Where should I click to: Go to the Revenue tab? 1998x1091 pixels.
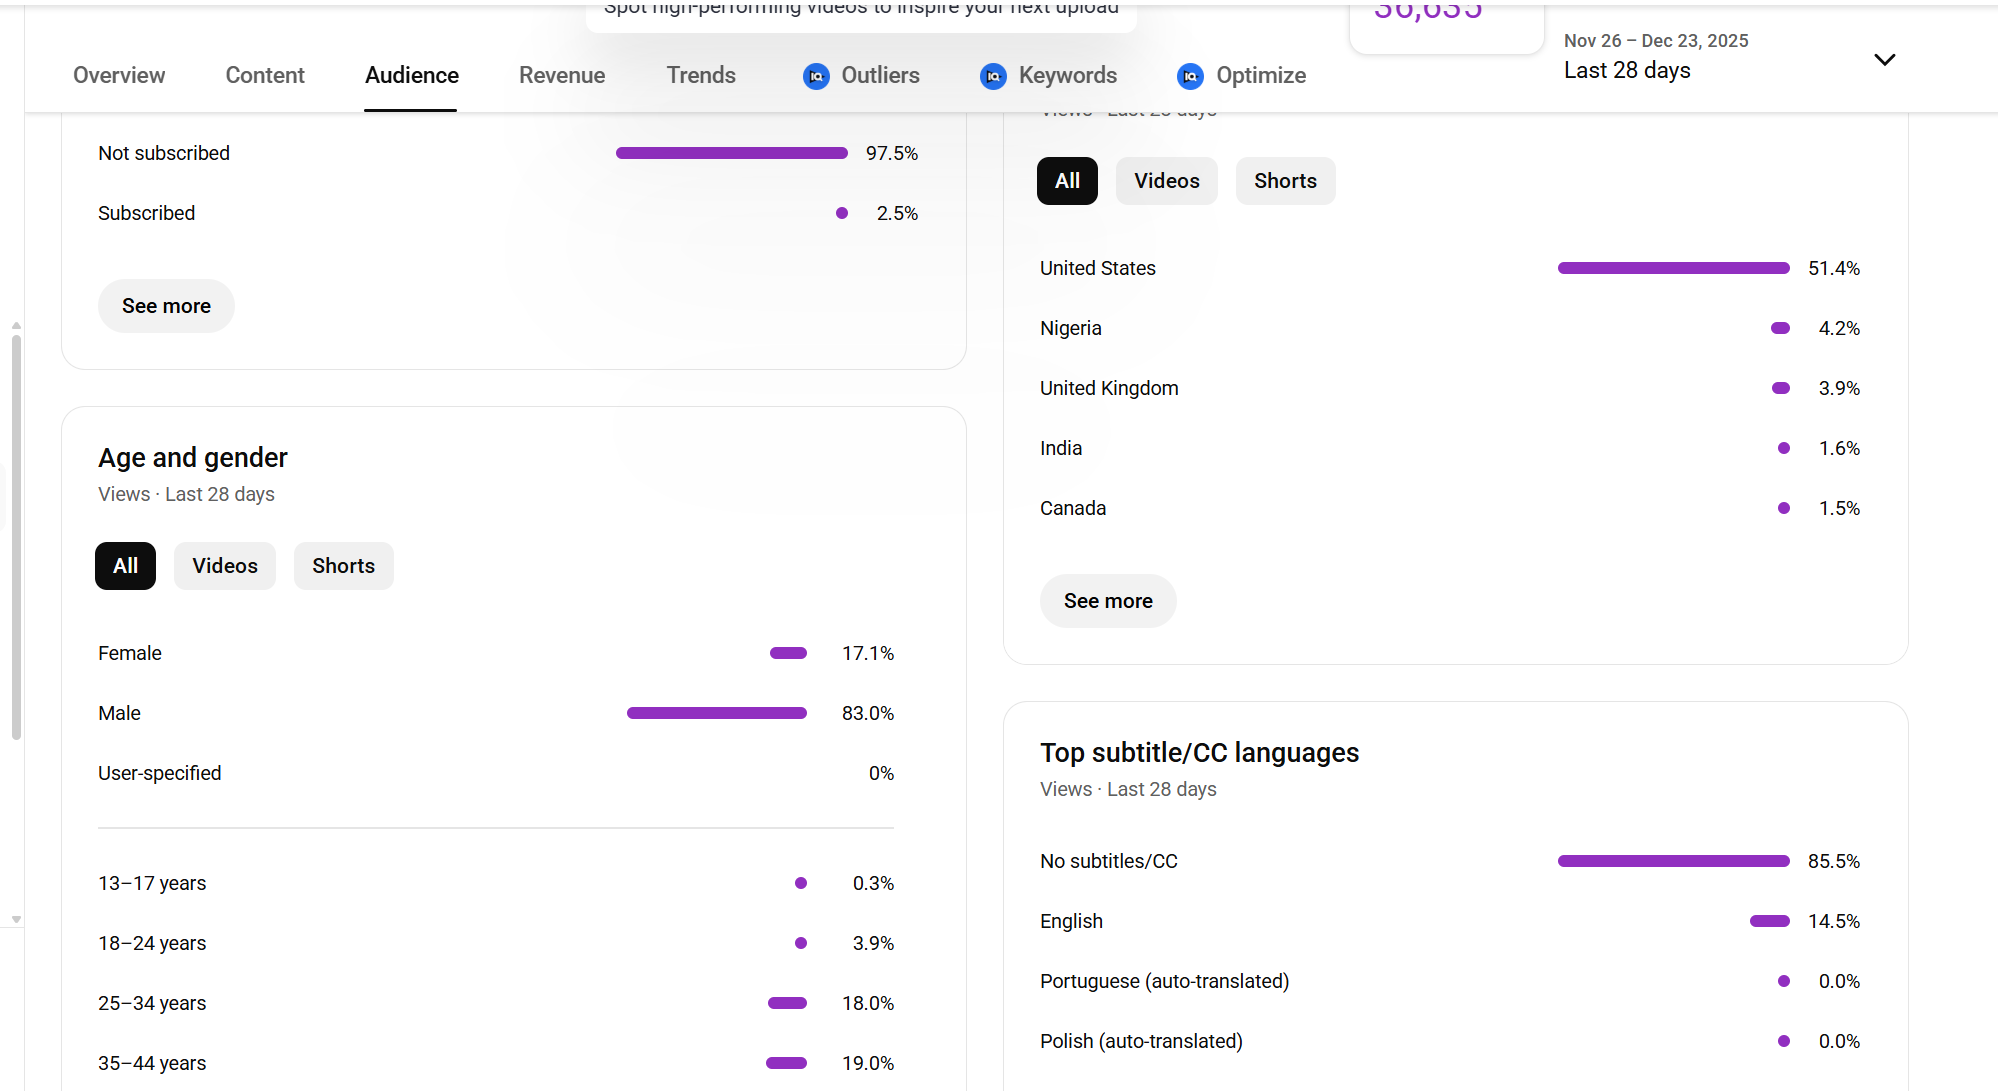point(562,76)
